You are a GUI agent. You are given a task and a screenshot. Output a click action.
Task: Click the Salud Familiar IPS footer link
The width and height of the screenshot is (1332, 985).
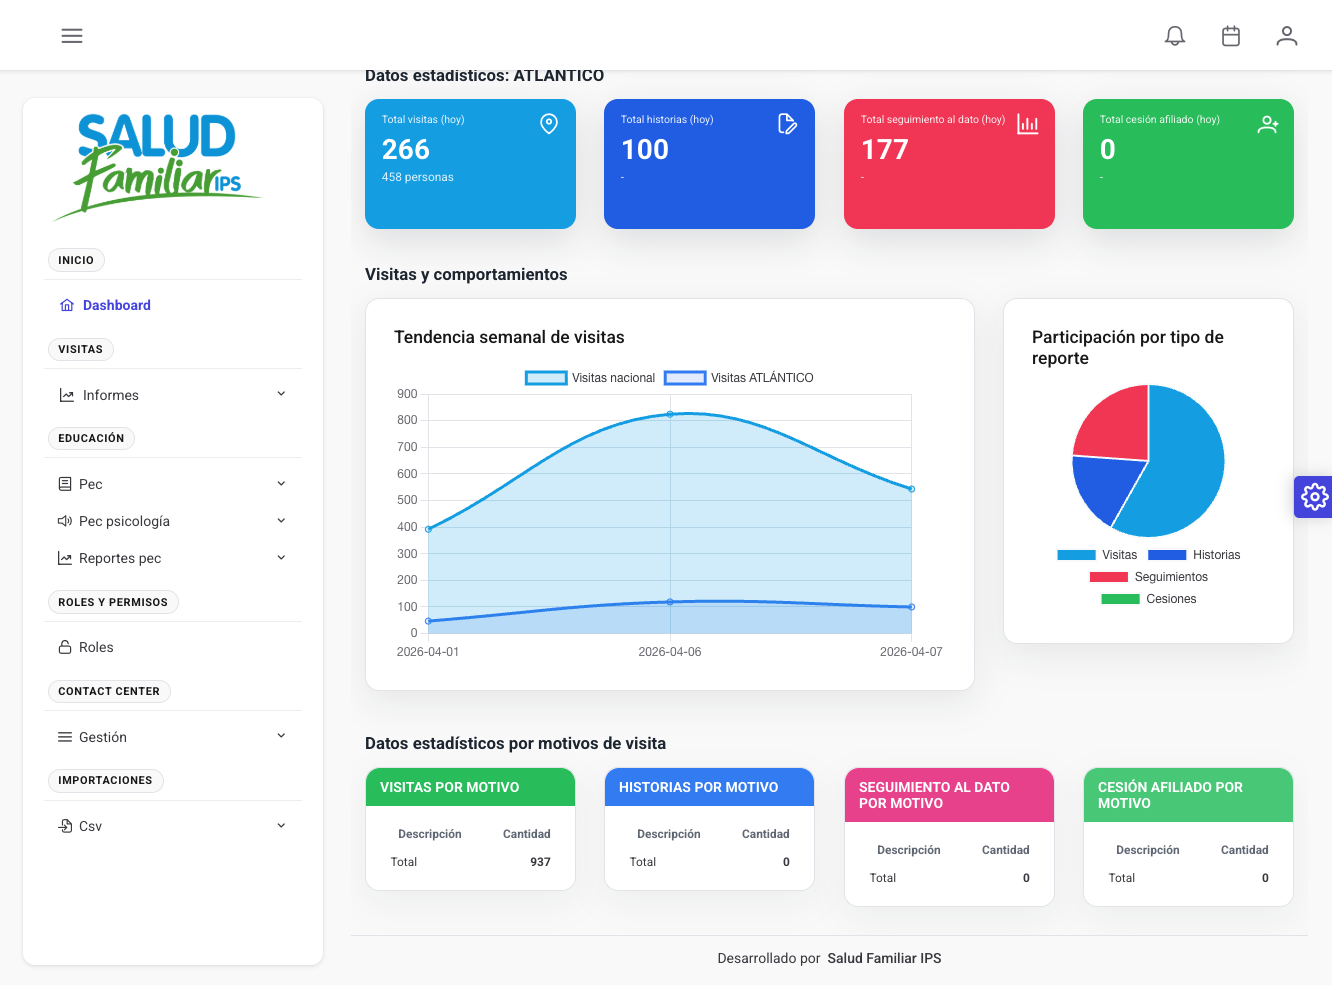click(884, 958)
